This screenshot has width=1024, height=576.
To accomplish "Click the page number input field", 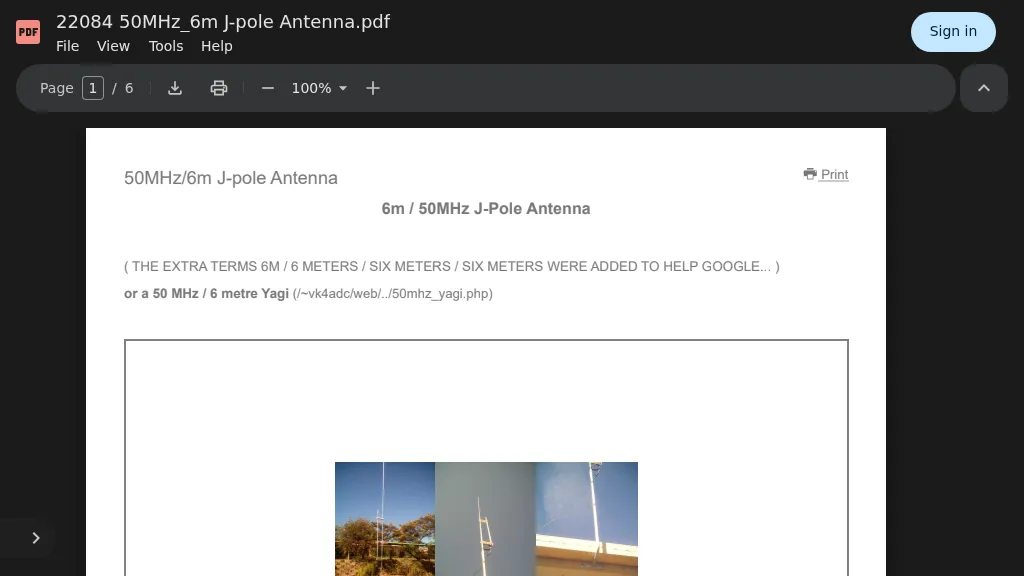I will [93, 88].
